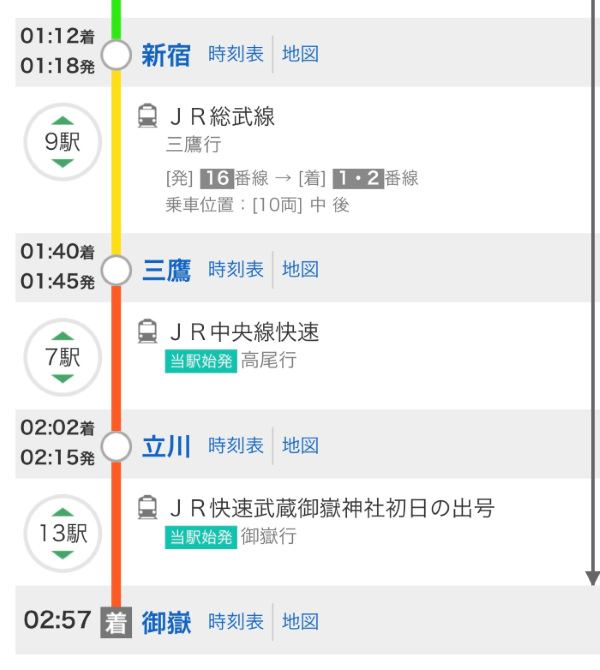600x670 pixels.
Task: Click the 当駅始発 badge for 御嶽行
Action: pyautogui.click(x=201, y=536)
